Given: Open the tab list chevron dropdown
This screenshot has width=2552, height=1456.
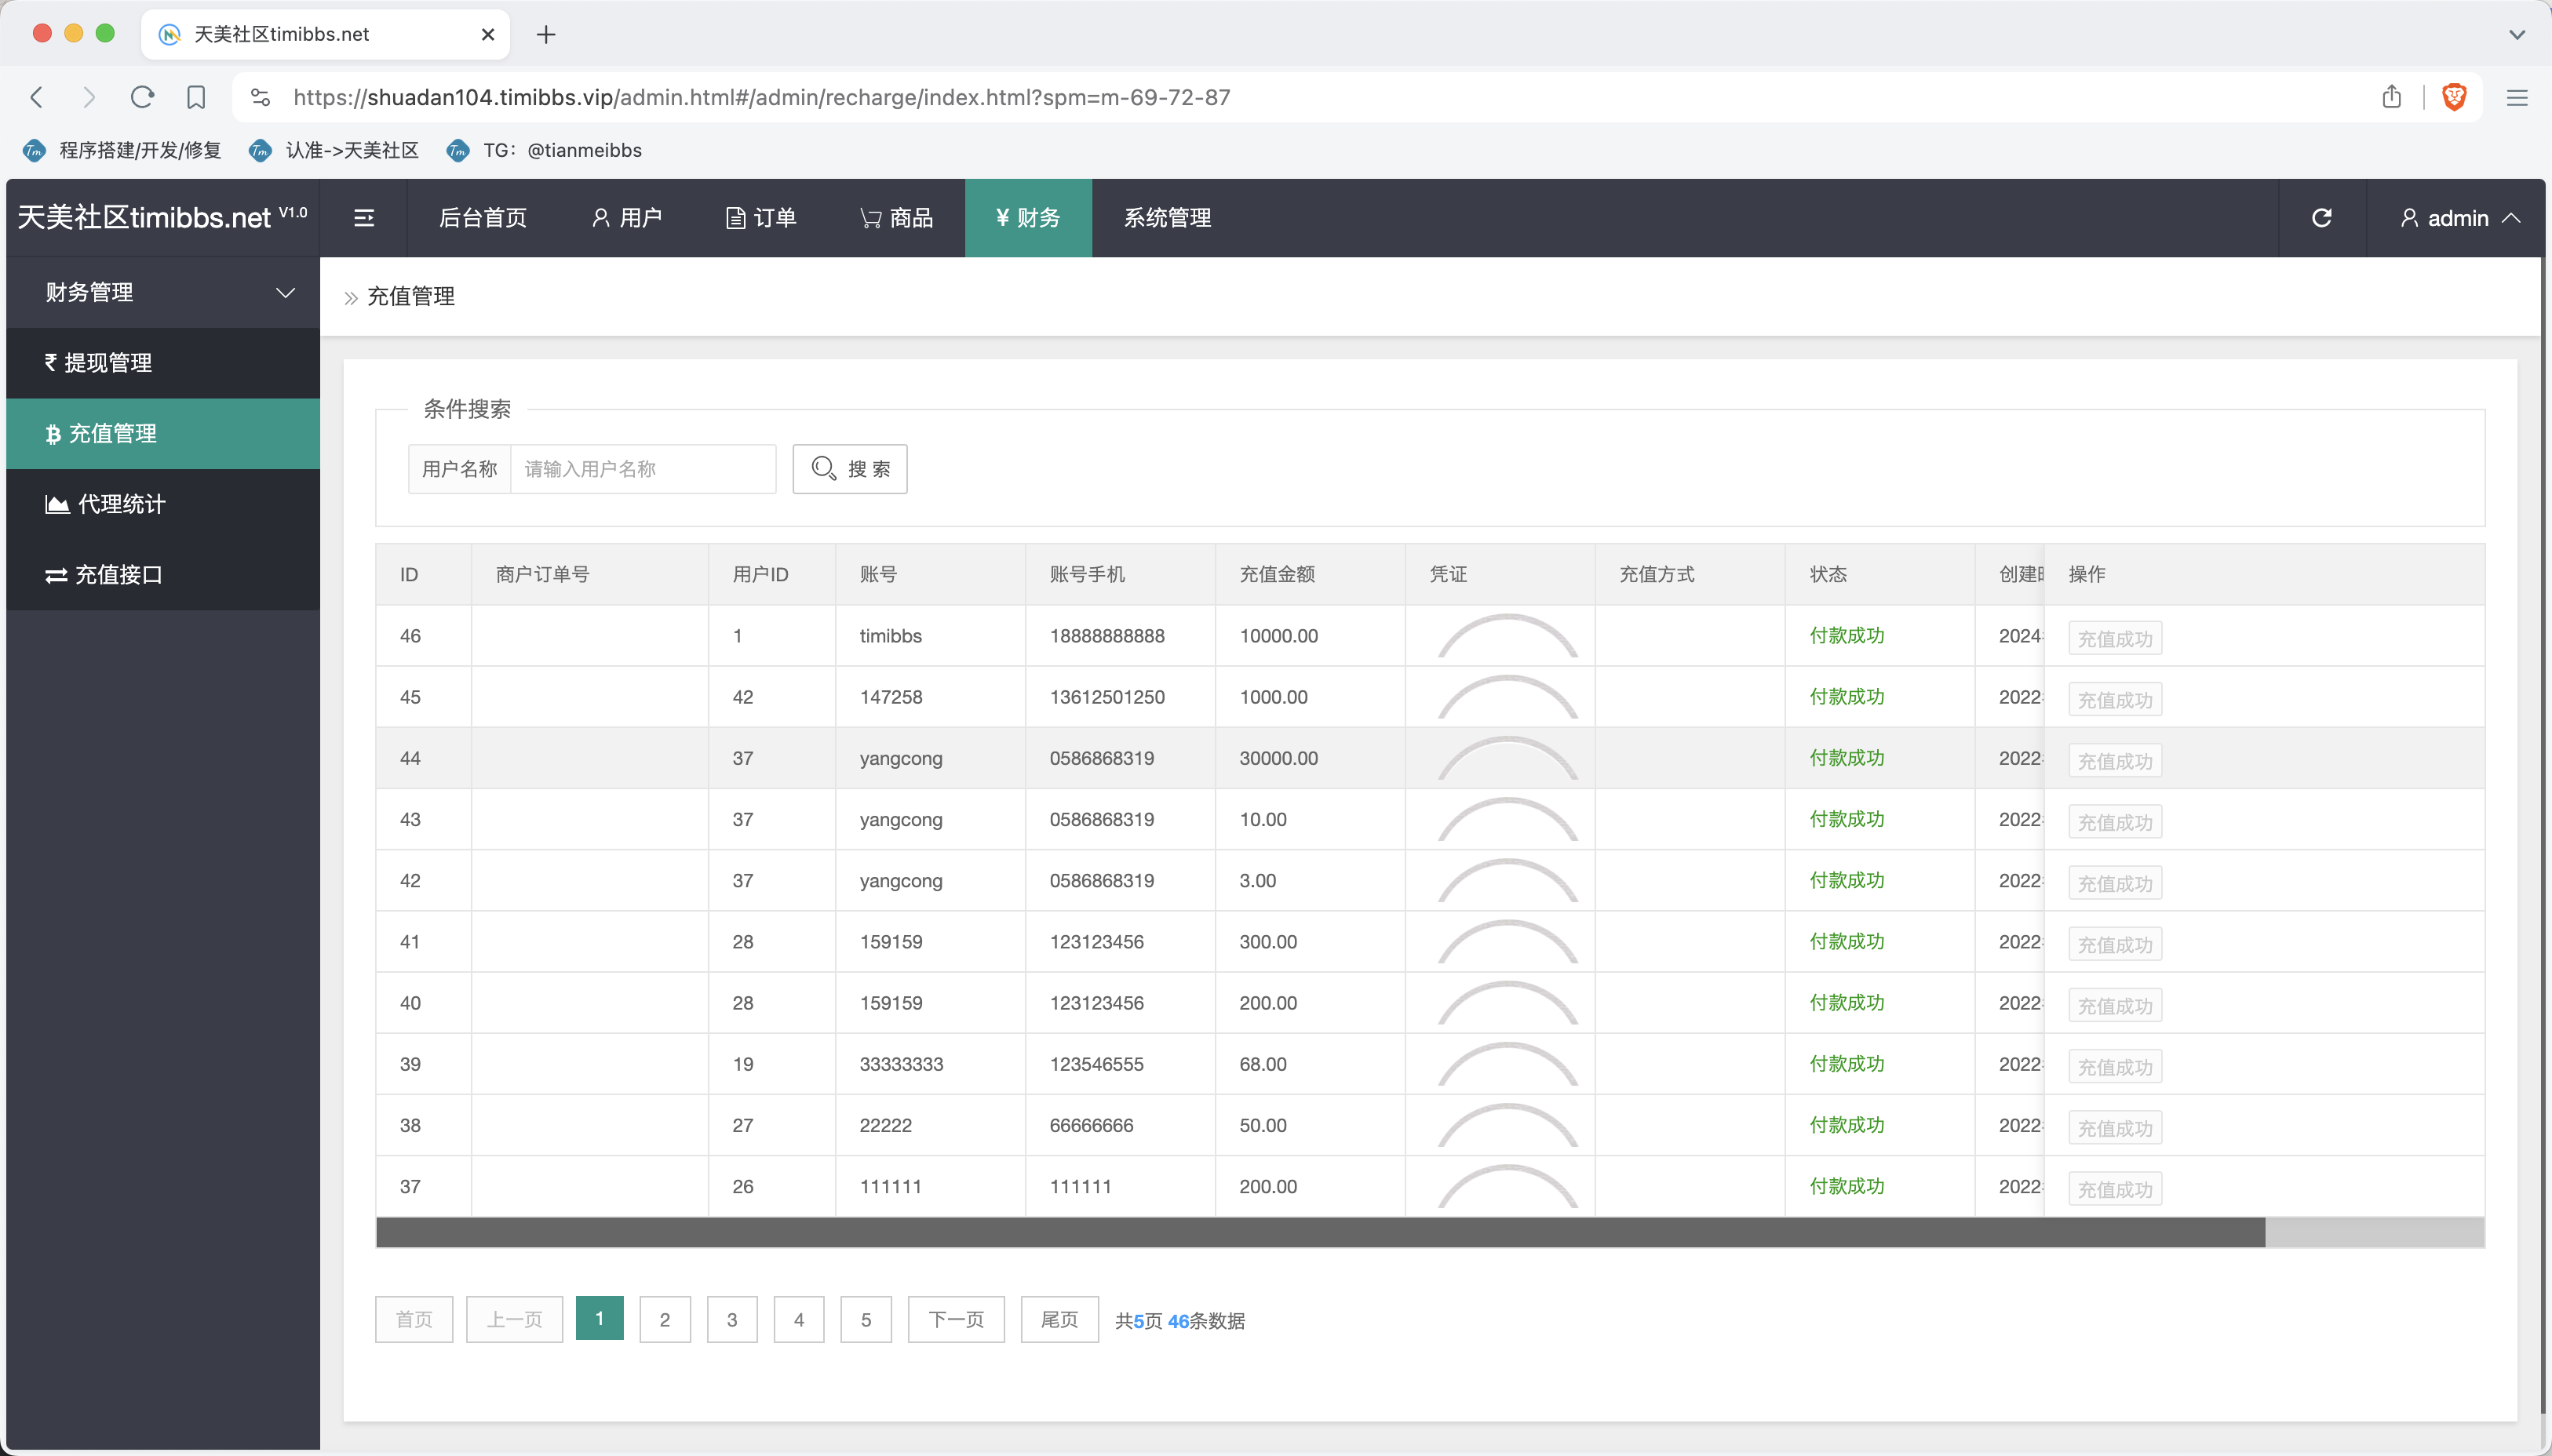Looking at the screenshot, I should 2516,35.
